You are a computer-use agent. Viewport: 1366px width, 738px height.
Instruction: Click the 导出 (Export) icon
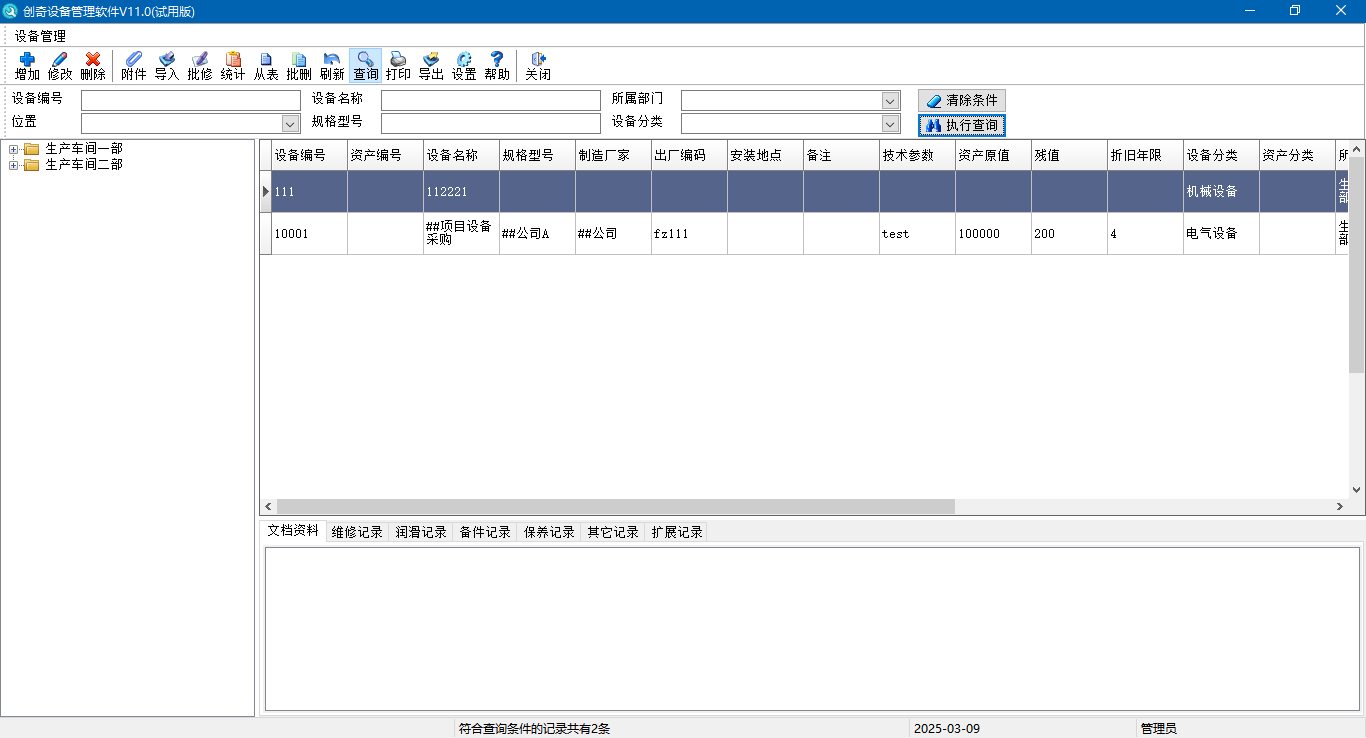[x=430, y=65]
